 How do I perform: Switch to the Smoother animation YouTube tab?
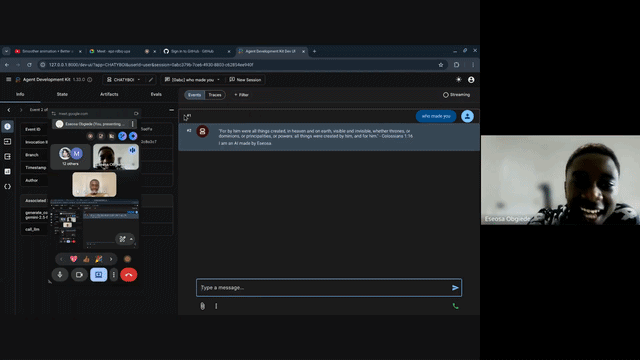(x=48, y=51)
